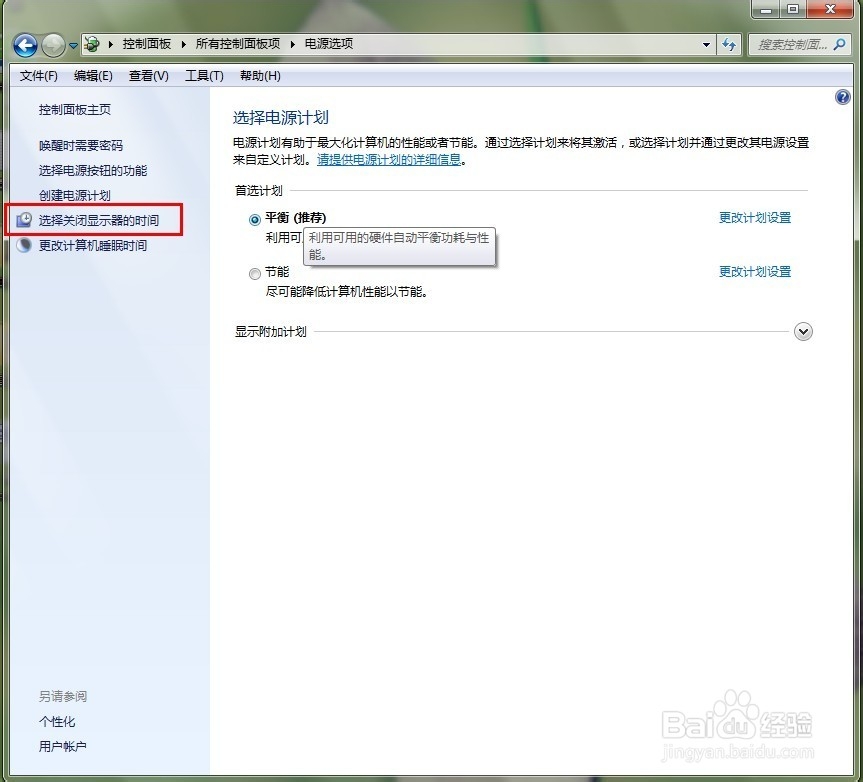Image resolution: width=863 pixels, height=782 pixels.
Task: Select the 节能 power plan radio button
Action: [x=254, y=274]
